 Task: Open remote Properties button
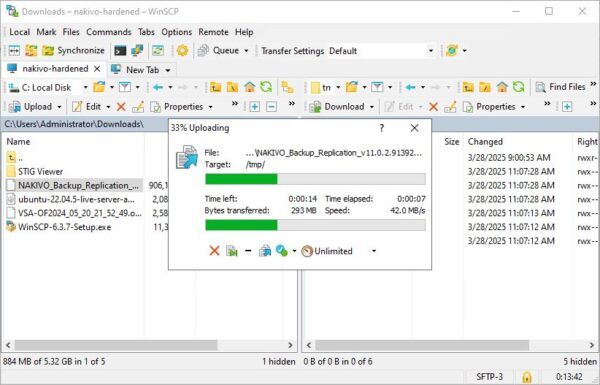(489, 106)
